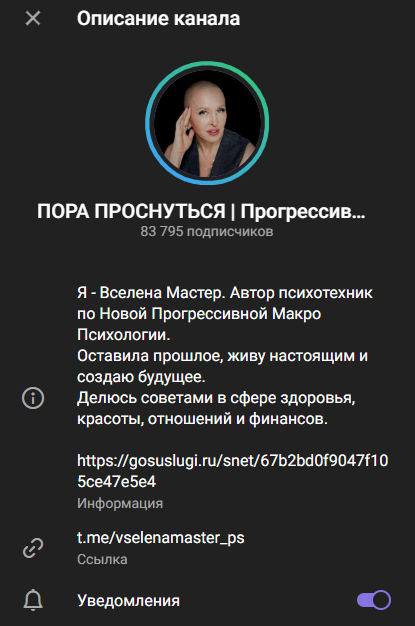Click the Делюсь советами sentence
Screen dimensions: 415x626
[216, 398]
